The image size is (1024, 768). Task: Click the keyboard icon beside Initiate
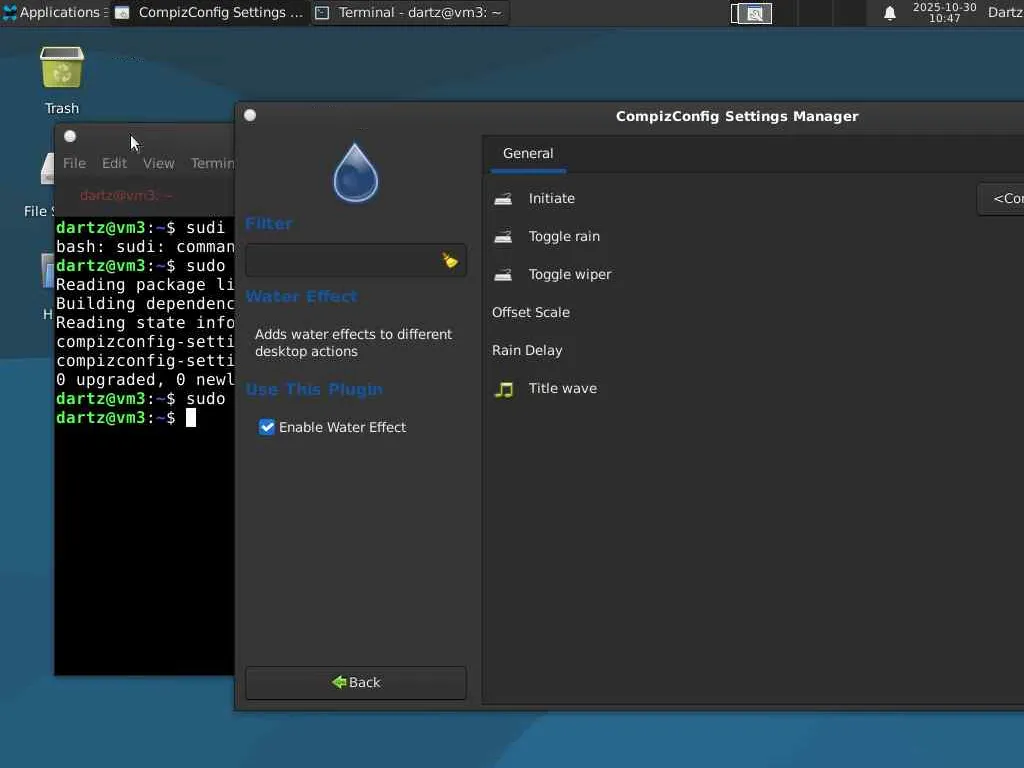pyautogui.click(x=503, y=199)
